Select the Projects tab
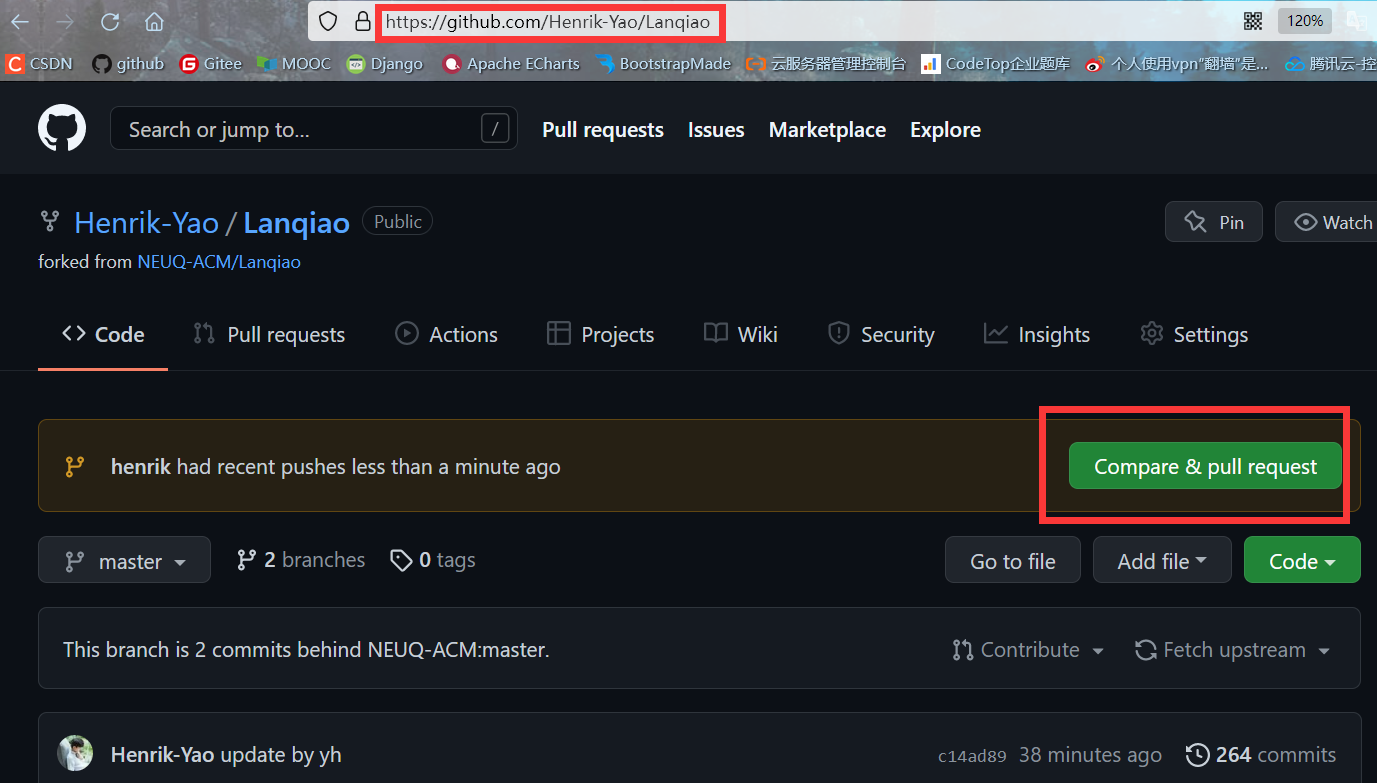 pos(600,334)
